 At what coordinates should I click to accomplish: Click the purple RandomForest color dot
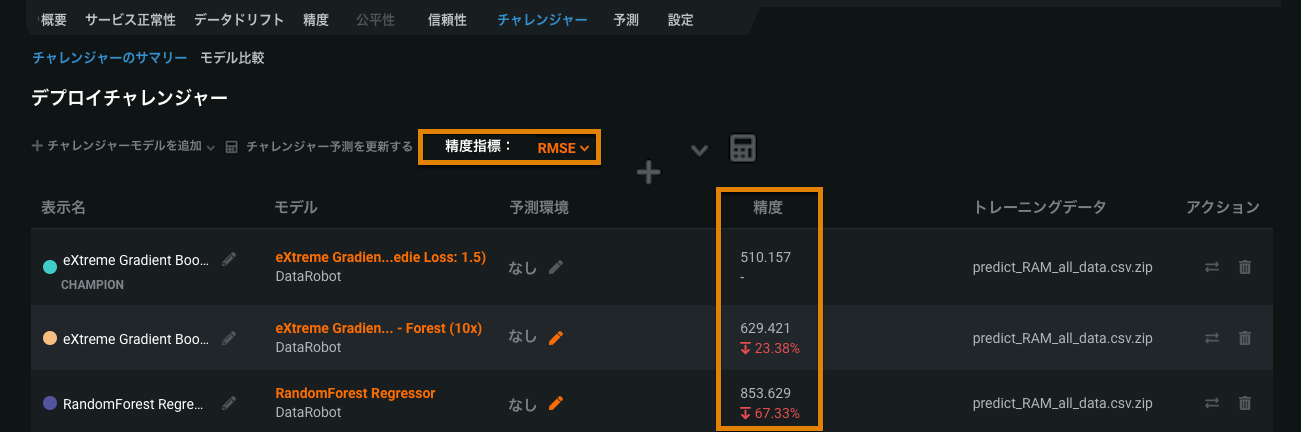(x=50, y=404)
